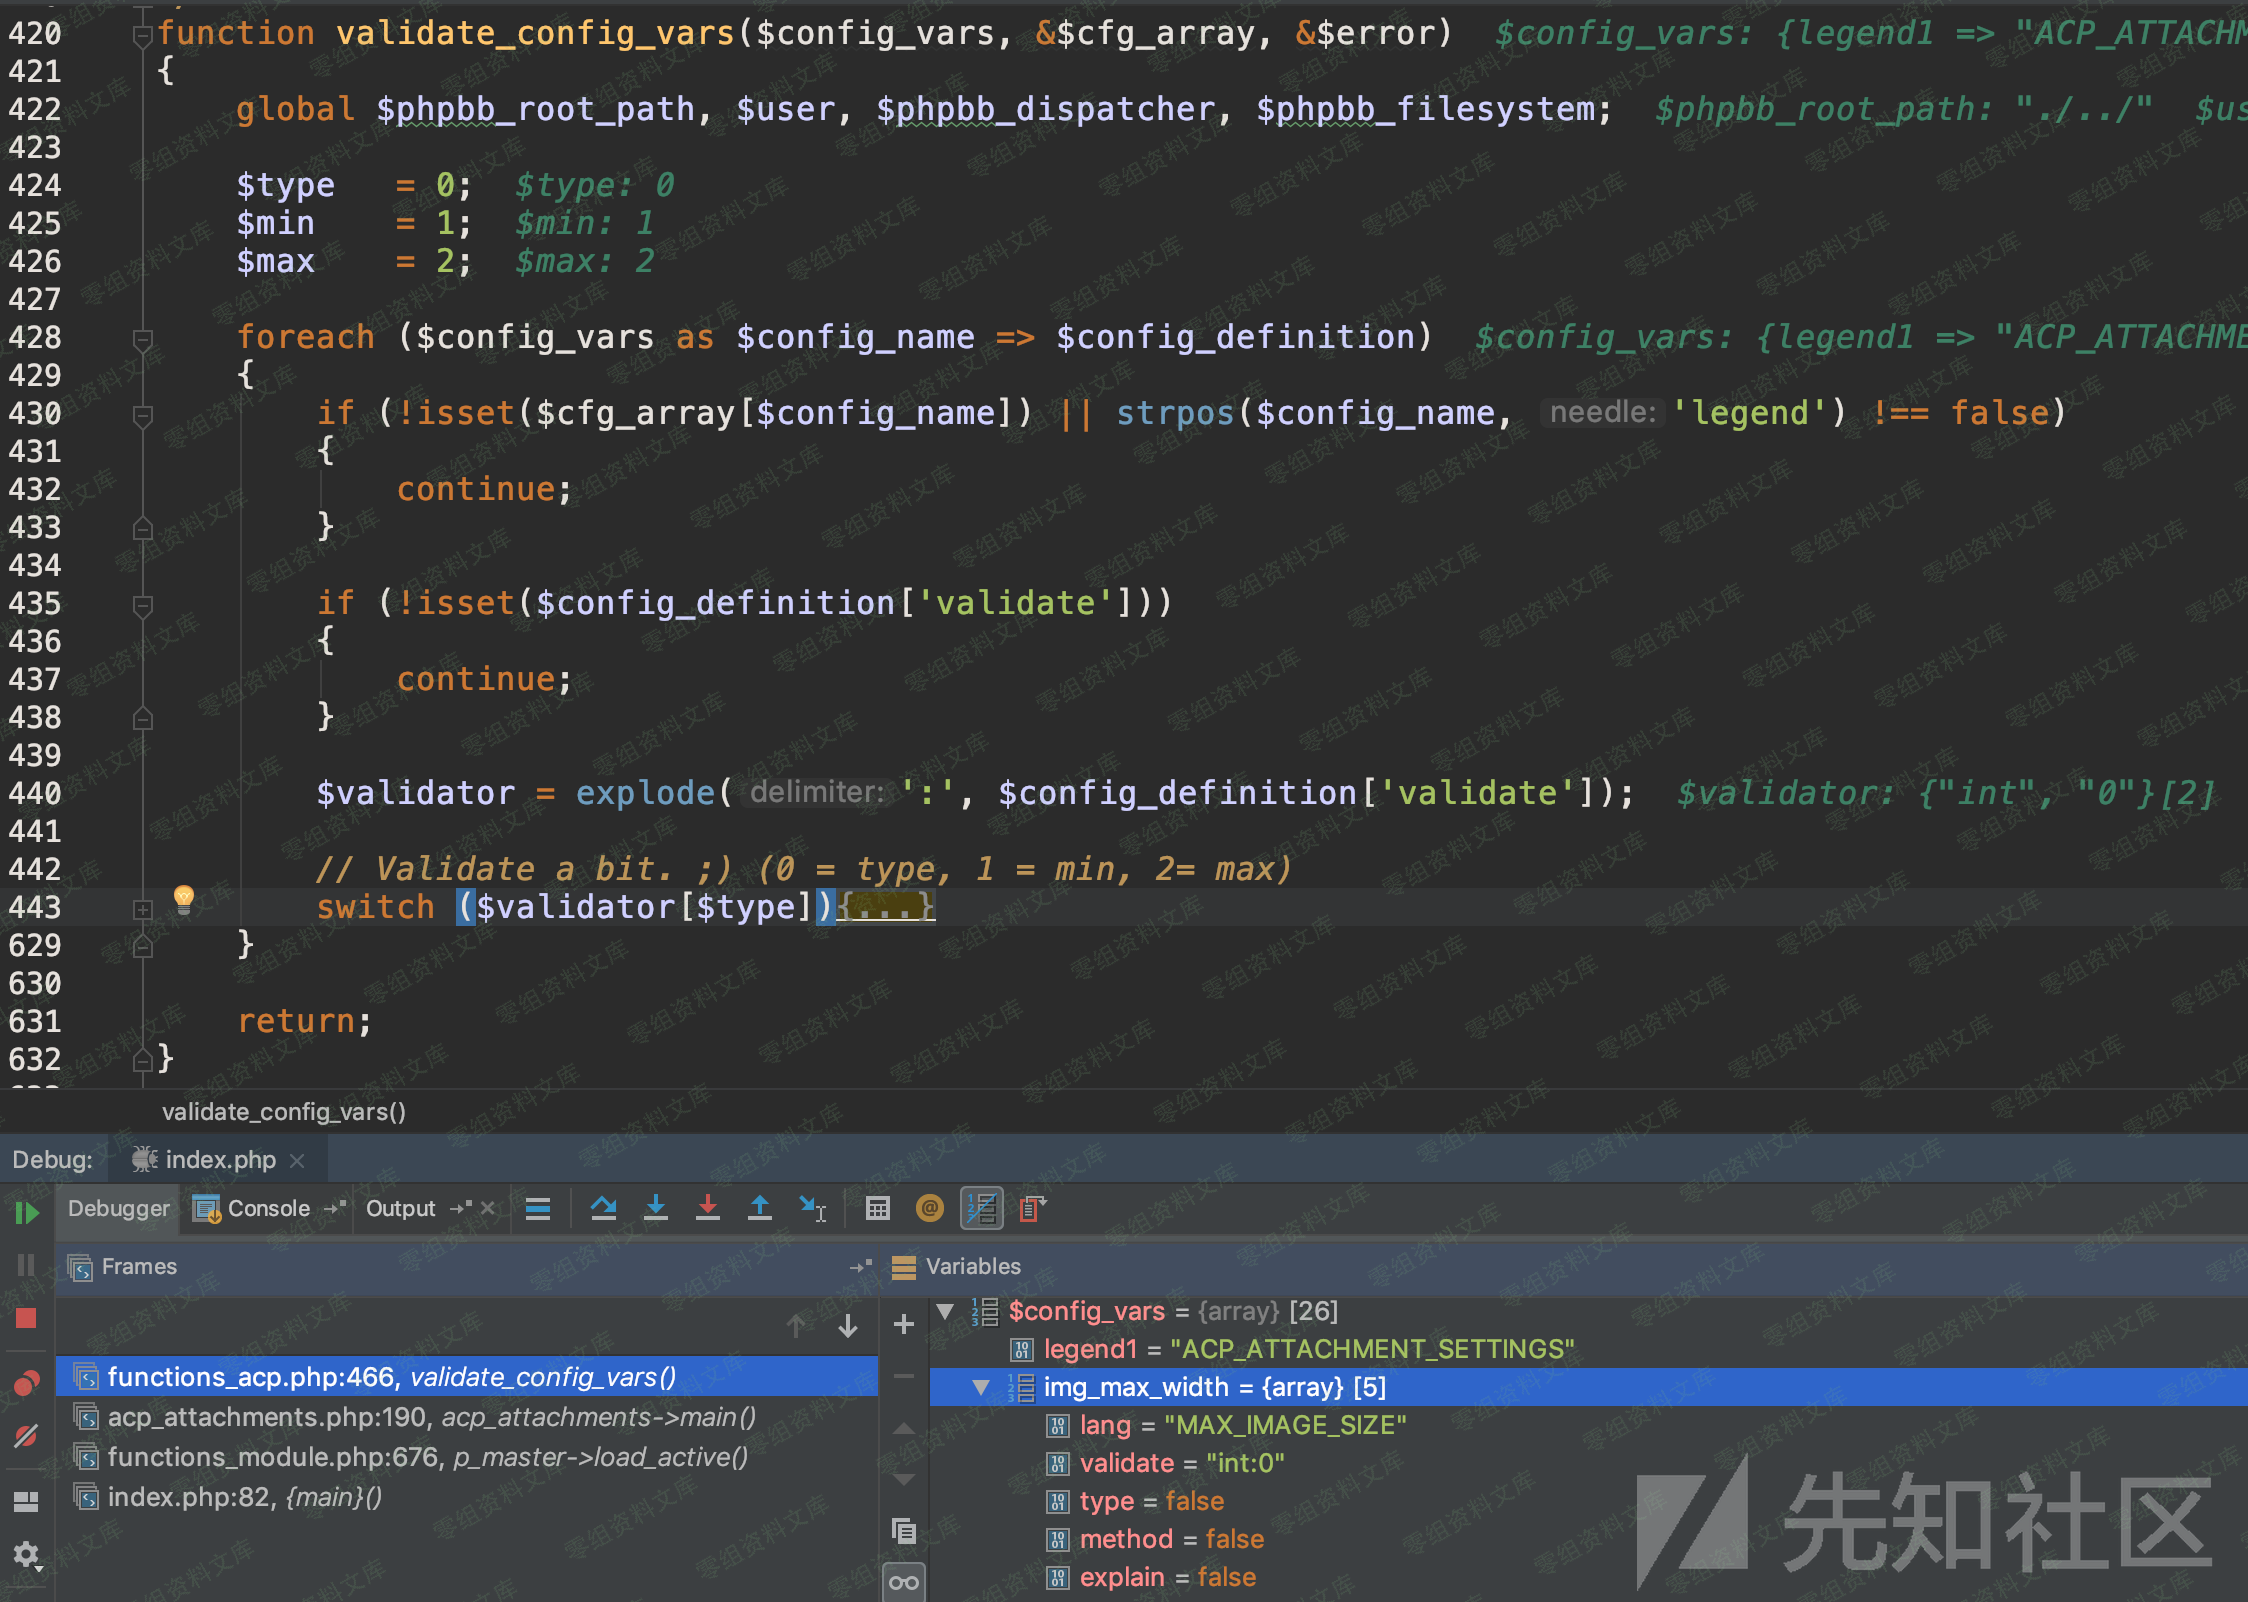Collapse the img_max_width array node
This screenshot has height=1602, width=2248.
coord(981,1387)
